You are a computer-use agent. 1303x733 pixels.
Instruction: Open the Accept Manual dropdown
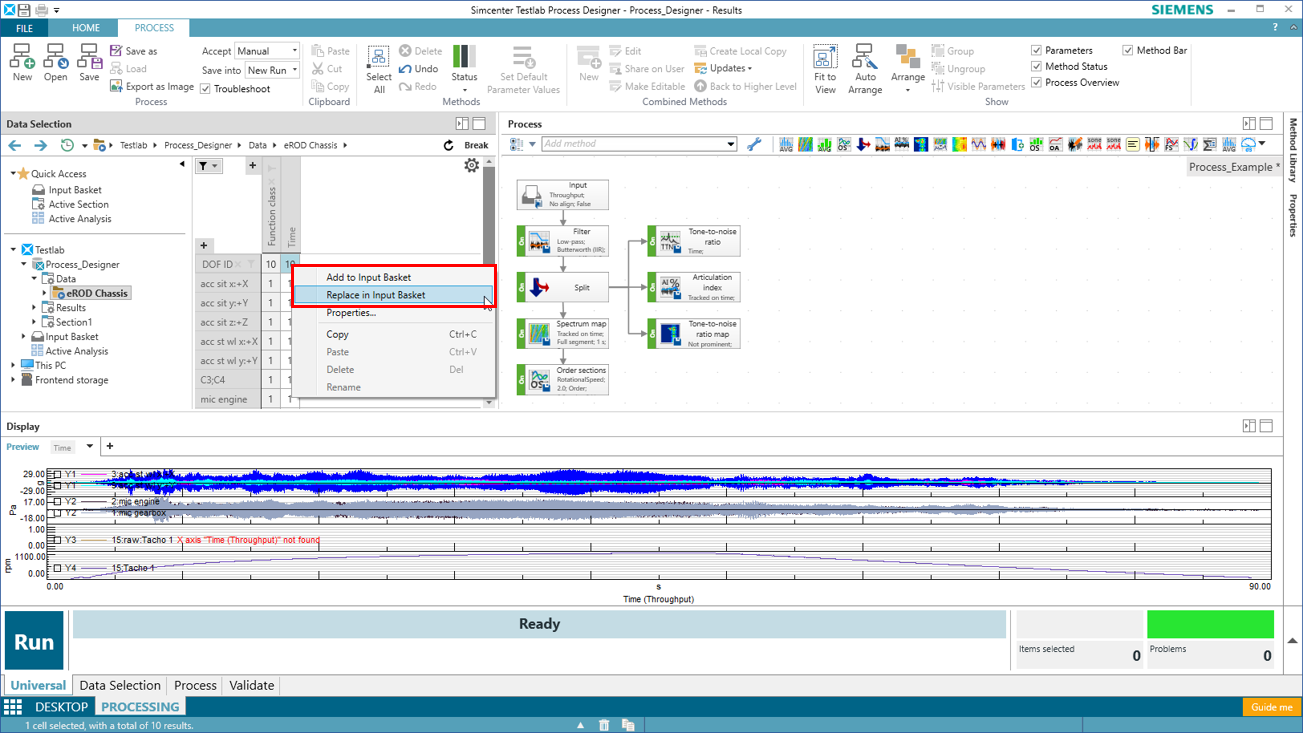pos(267,51)
